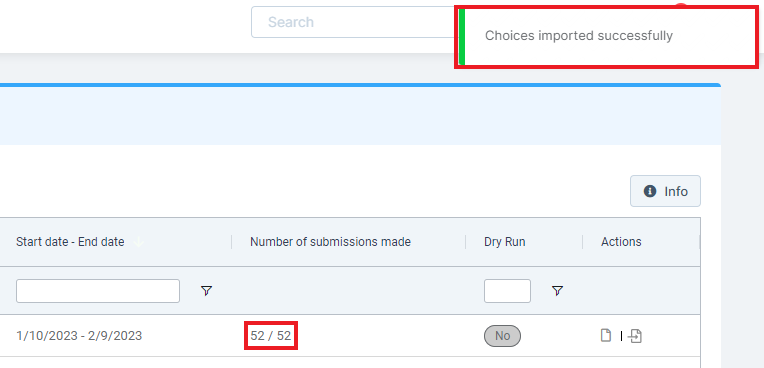Click the sort arrow beside Start date header
Viewport: 764px width, 368px height.
pyautogui.click(x=138, y=242)
